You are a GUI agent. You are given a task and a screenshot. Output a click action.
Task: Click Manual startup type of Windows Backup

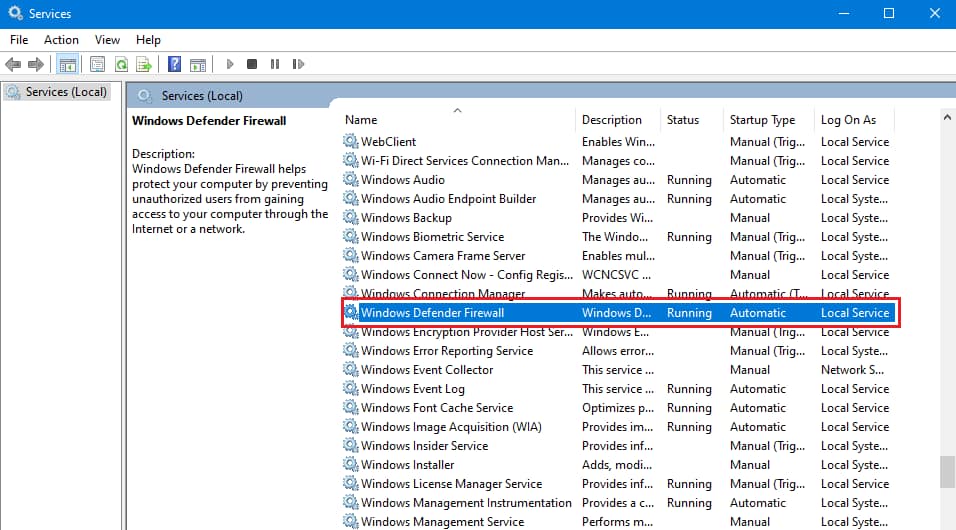pos(750,218)
